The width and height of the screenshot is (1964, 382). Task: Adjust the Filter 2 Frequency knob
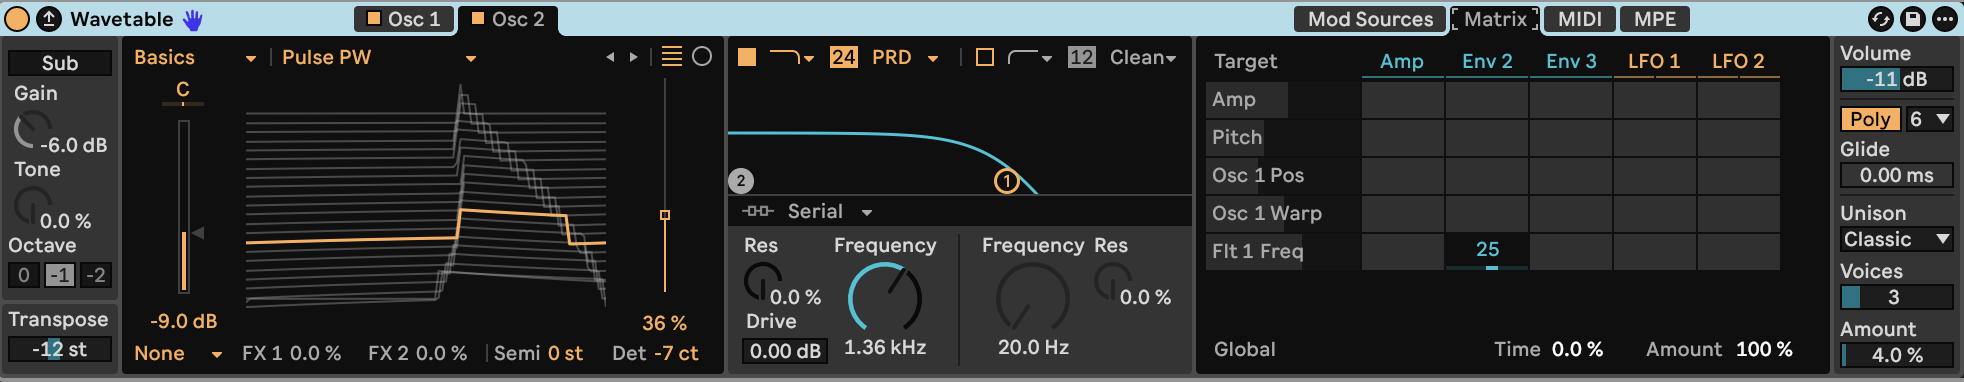click(1033, 297)
